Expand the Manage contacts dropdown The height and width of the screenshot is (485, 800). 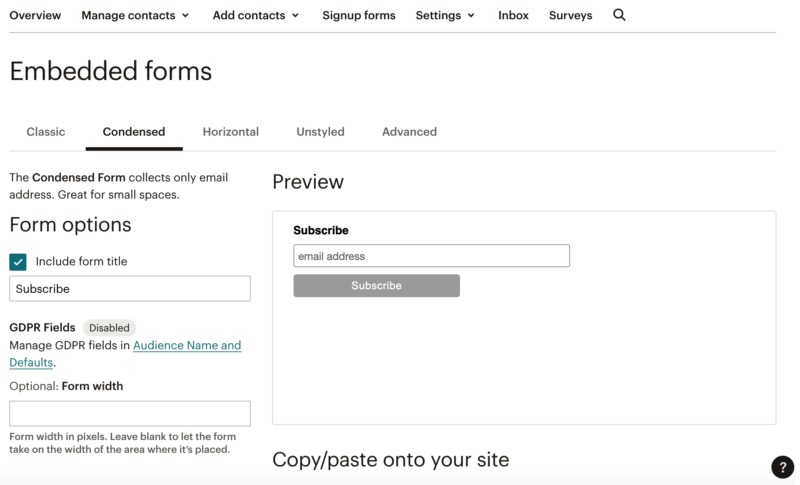coord(135,16)
